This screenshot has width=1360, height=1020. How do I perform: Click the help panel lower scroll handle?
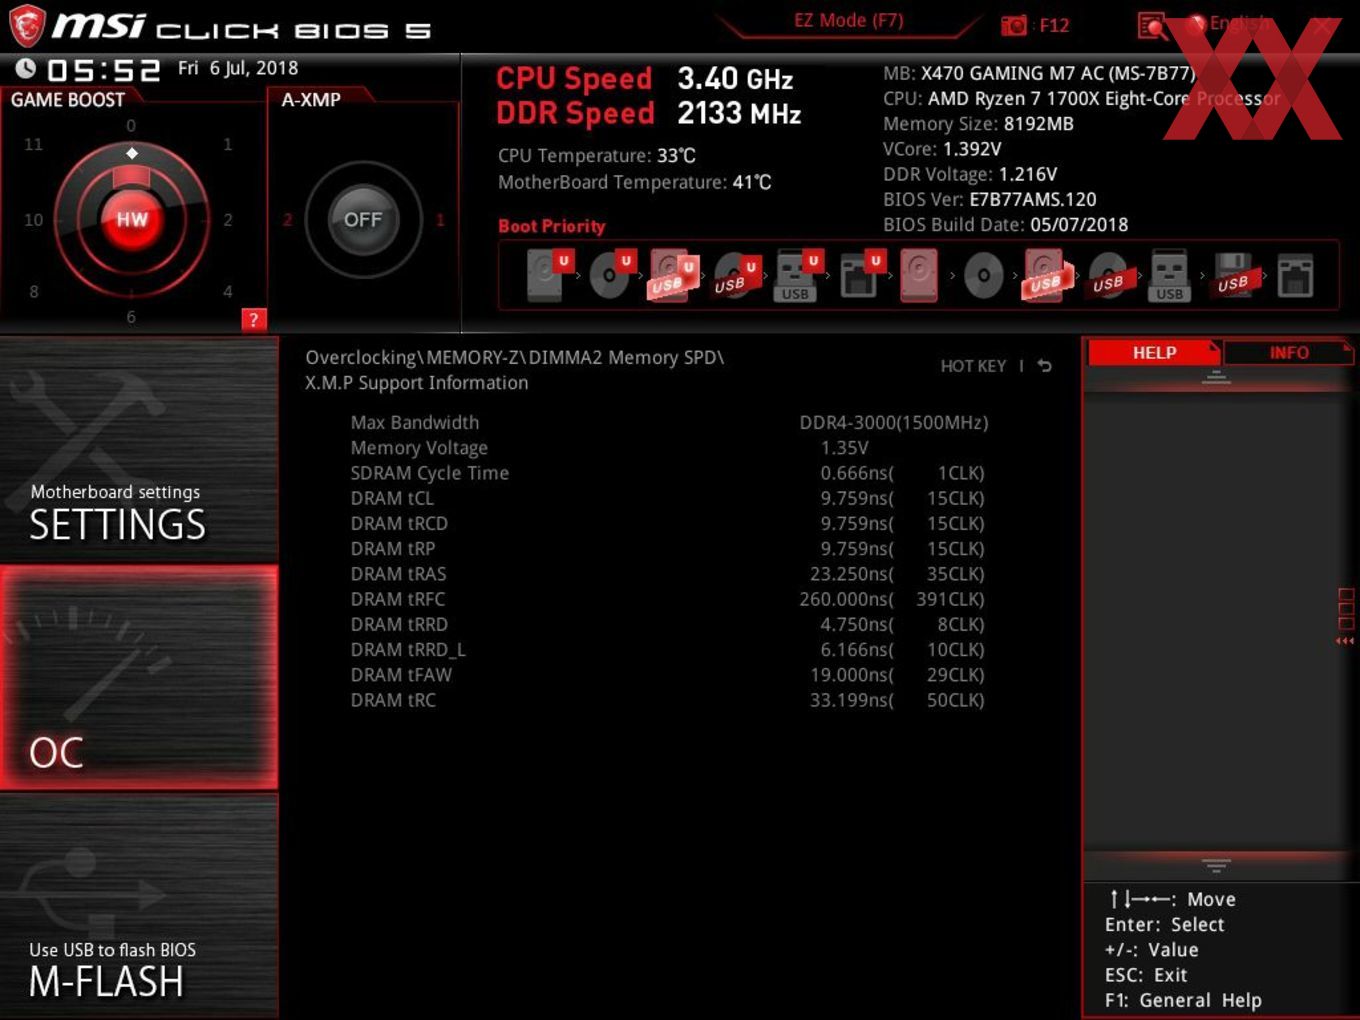[1216, 865]
